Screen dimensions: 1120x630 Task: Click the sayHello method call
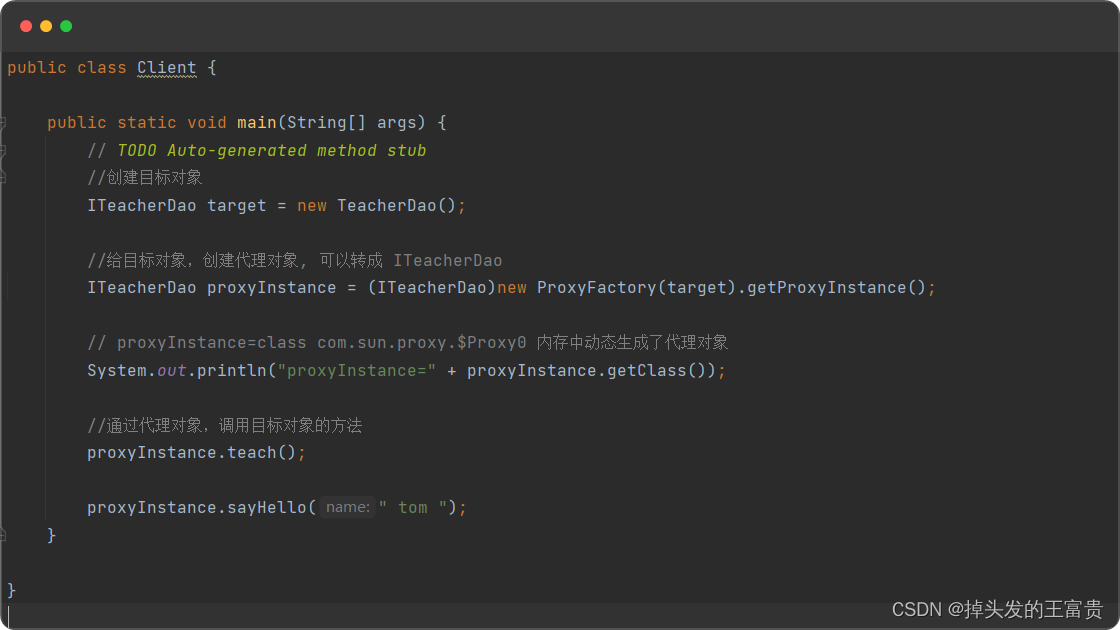click(x=266, y=508)
